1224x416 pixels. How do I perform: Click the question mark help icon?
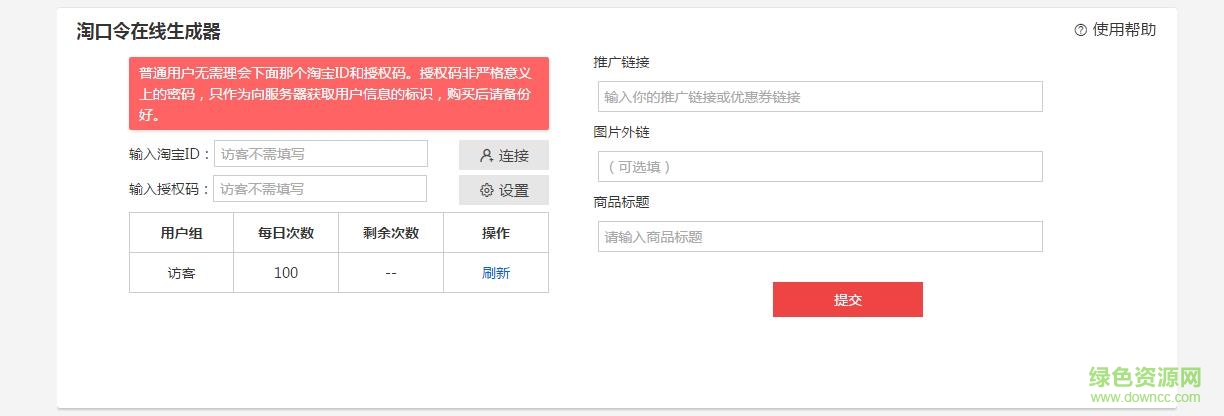coord(1080,30)
